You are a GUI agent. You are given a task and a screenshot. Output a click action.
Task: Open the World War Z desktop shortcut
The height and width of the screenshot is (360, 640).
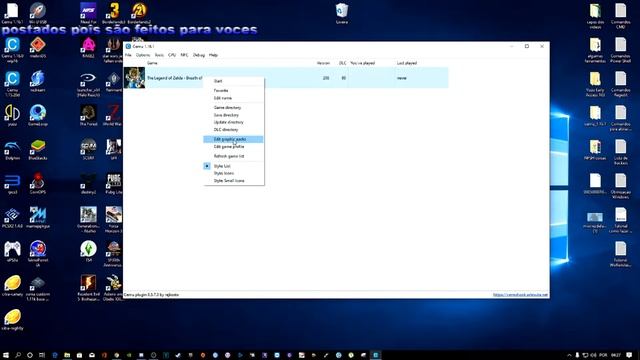pyautogui.click(x=114, y=116)
